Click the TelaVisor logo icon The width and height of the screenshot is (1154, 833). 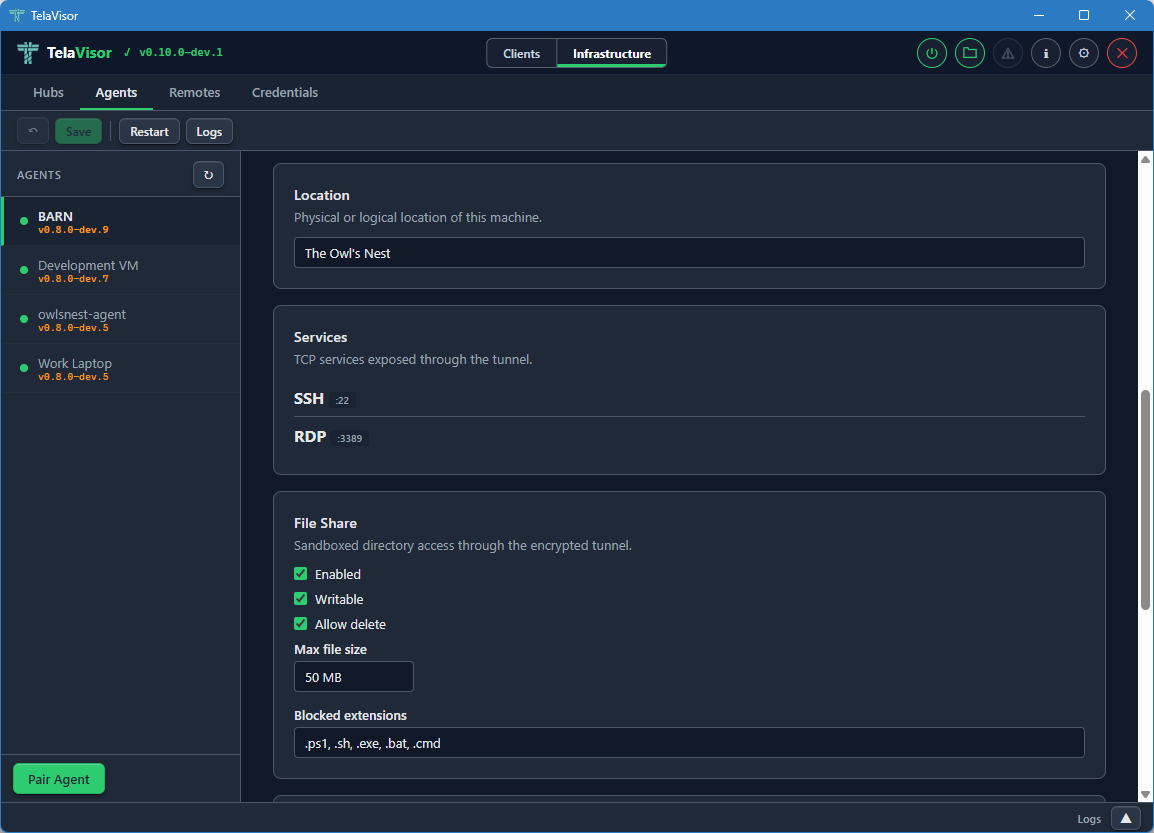[27, 52]
